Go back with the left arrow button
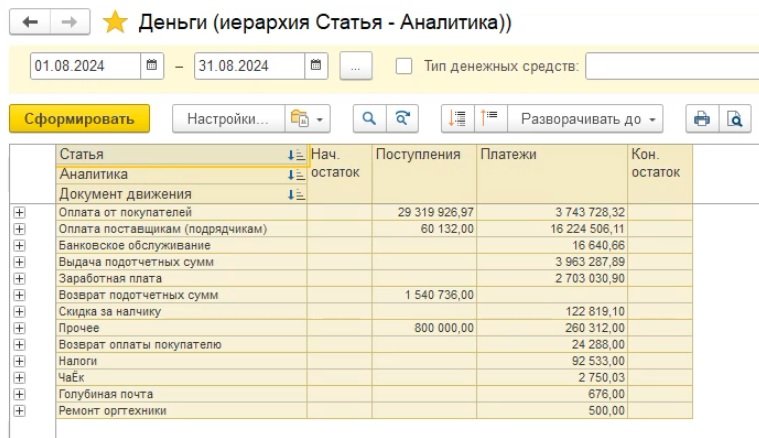The width and height of the screenshot is (759, 438). 30,22
